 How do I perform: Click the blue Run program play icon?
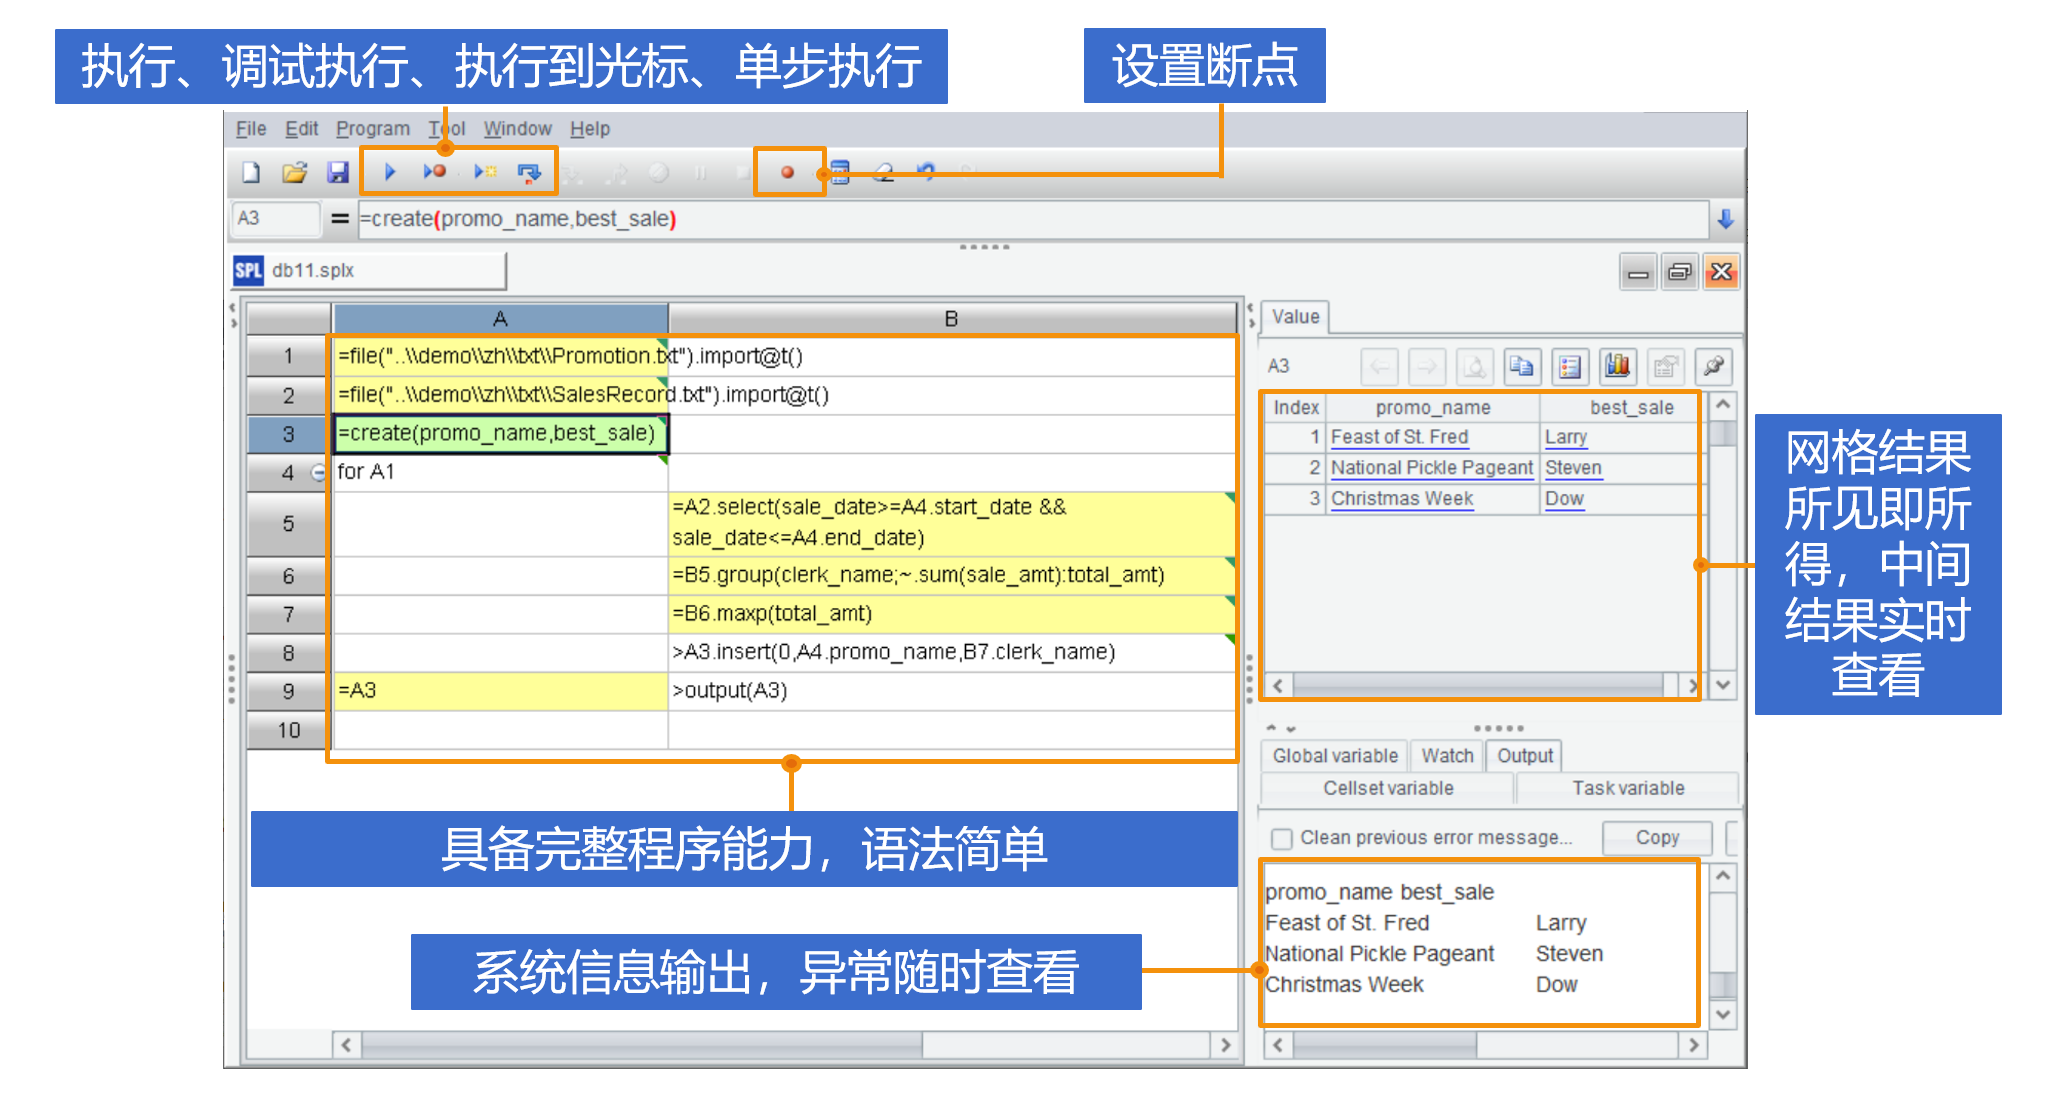[390, 172]
